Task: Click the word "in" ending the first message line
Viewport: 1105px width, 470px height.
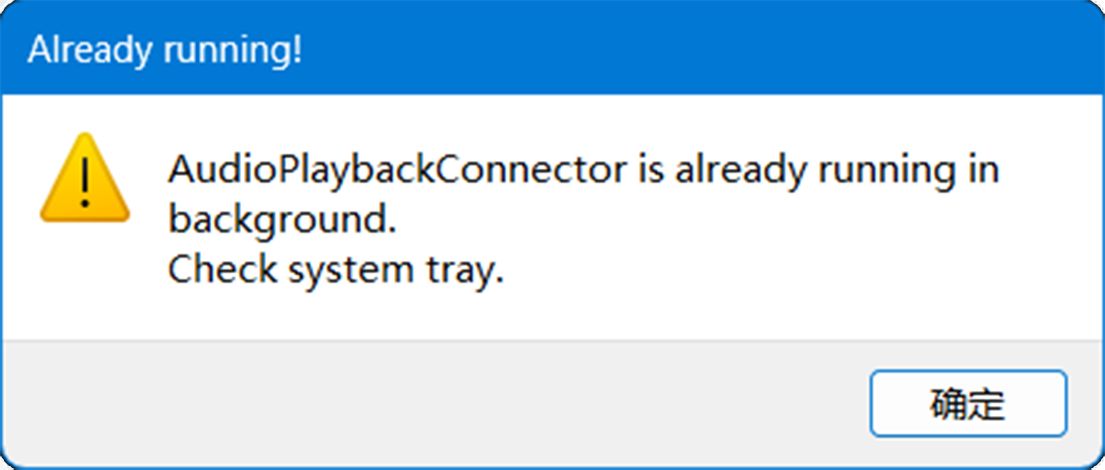Action: (x=983, y=170)
